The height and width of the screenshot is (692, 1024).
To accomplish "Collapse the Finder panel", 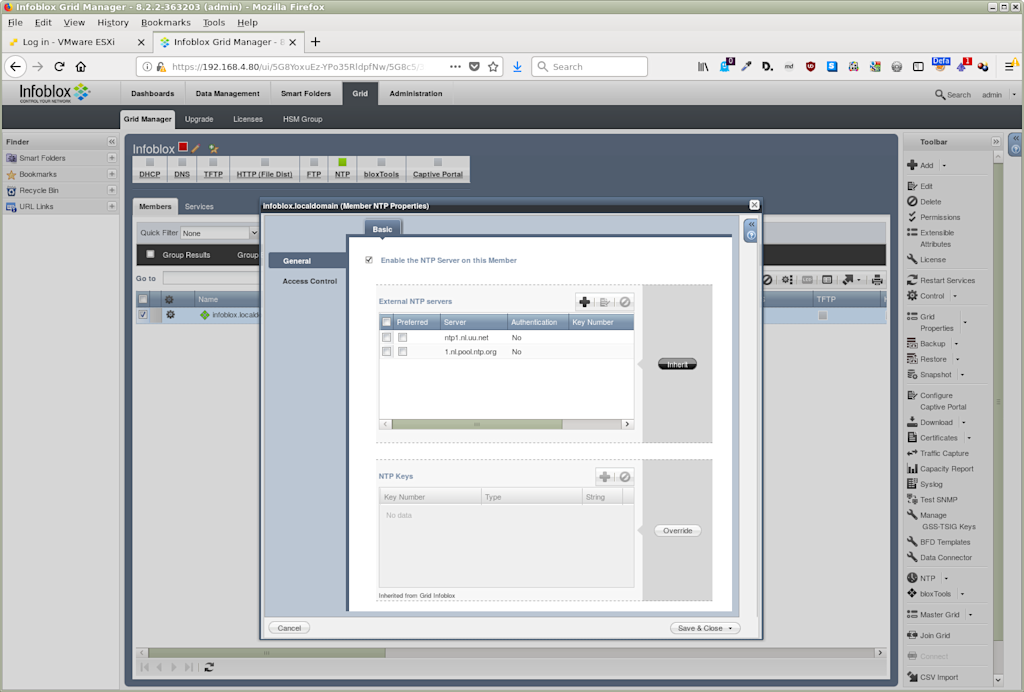I will pyautogui.click(x=112, y=142).
